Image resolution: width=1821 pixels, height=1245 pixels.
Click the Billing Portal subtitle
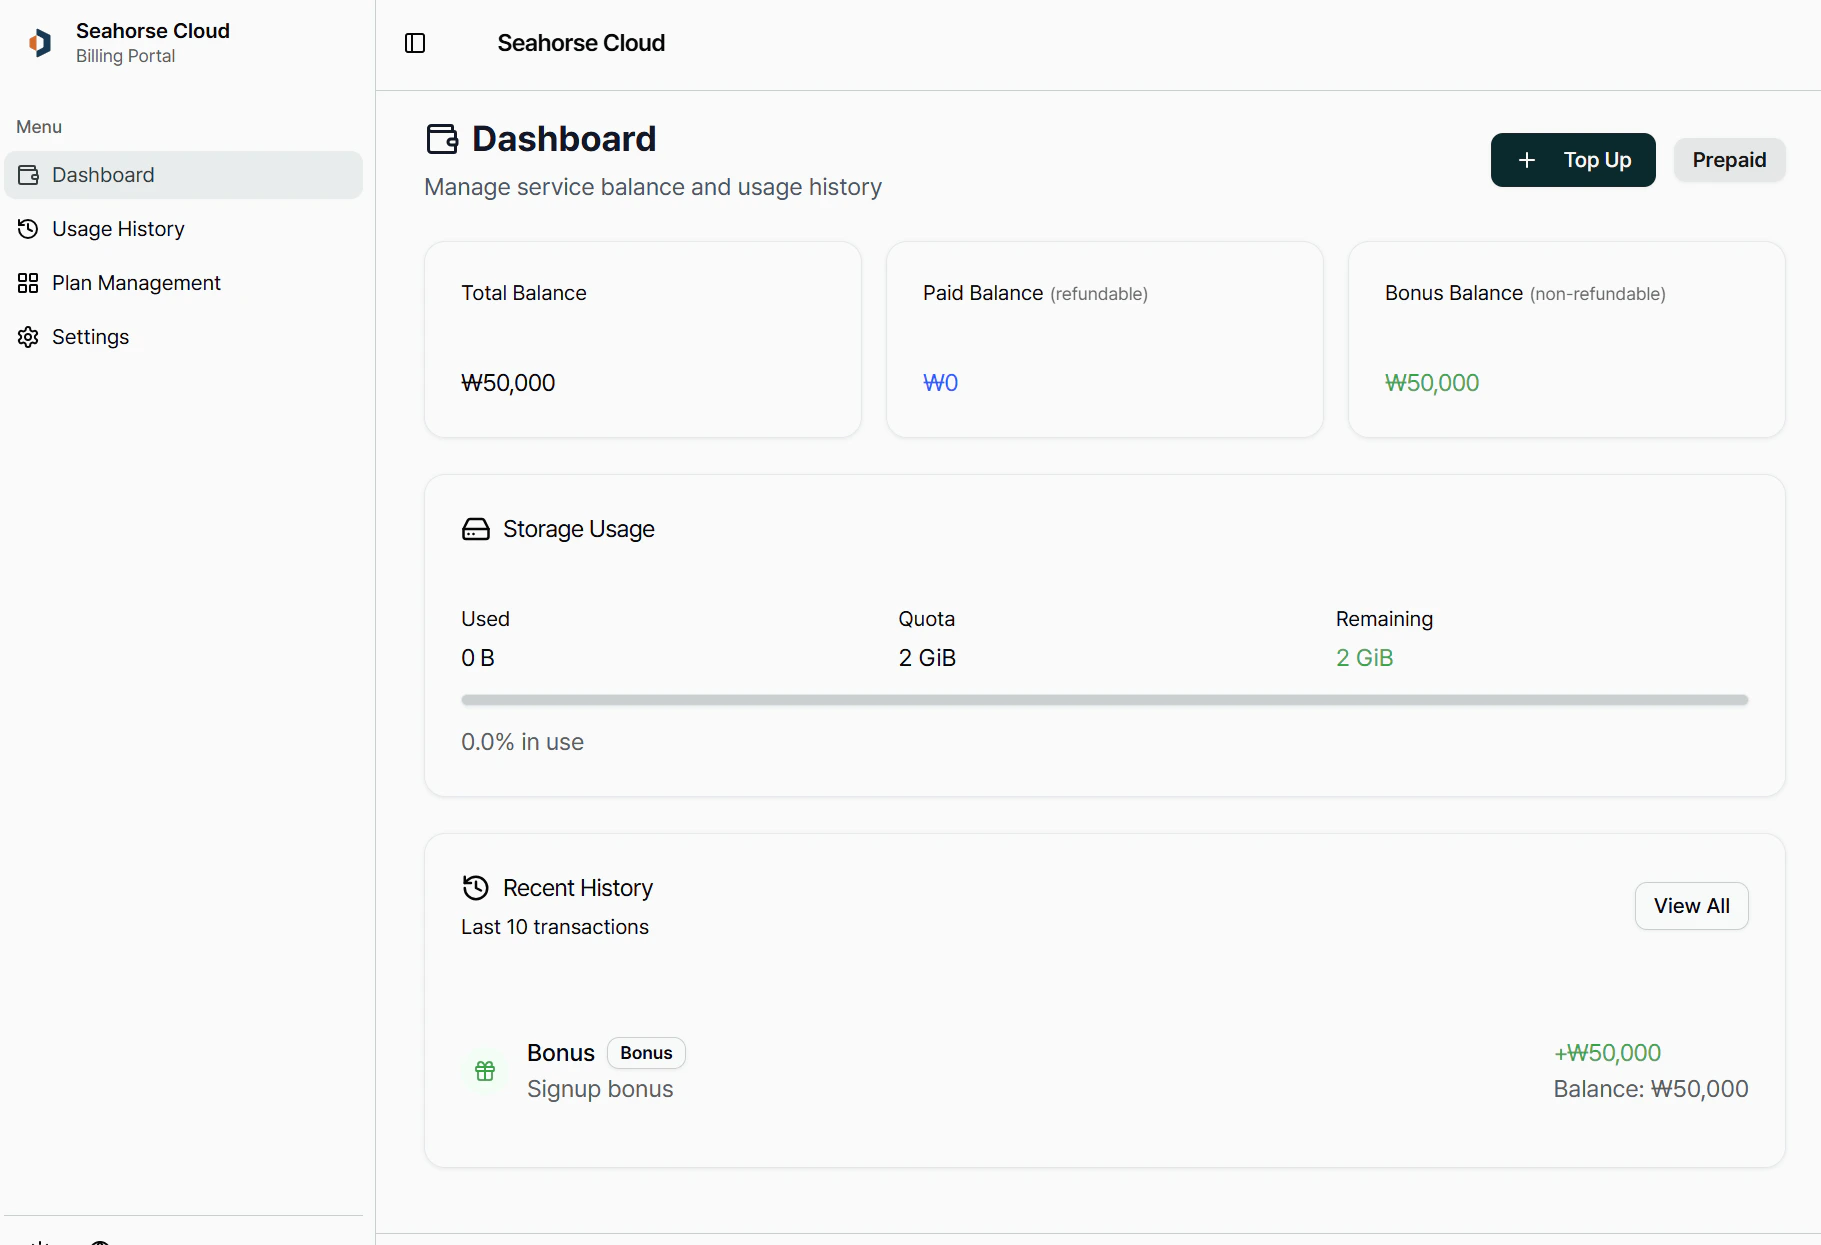coord(126,57)
